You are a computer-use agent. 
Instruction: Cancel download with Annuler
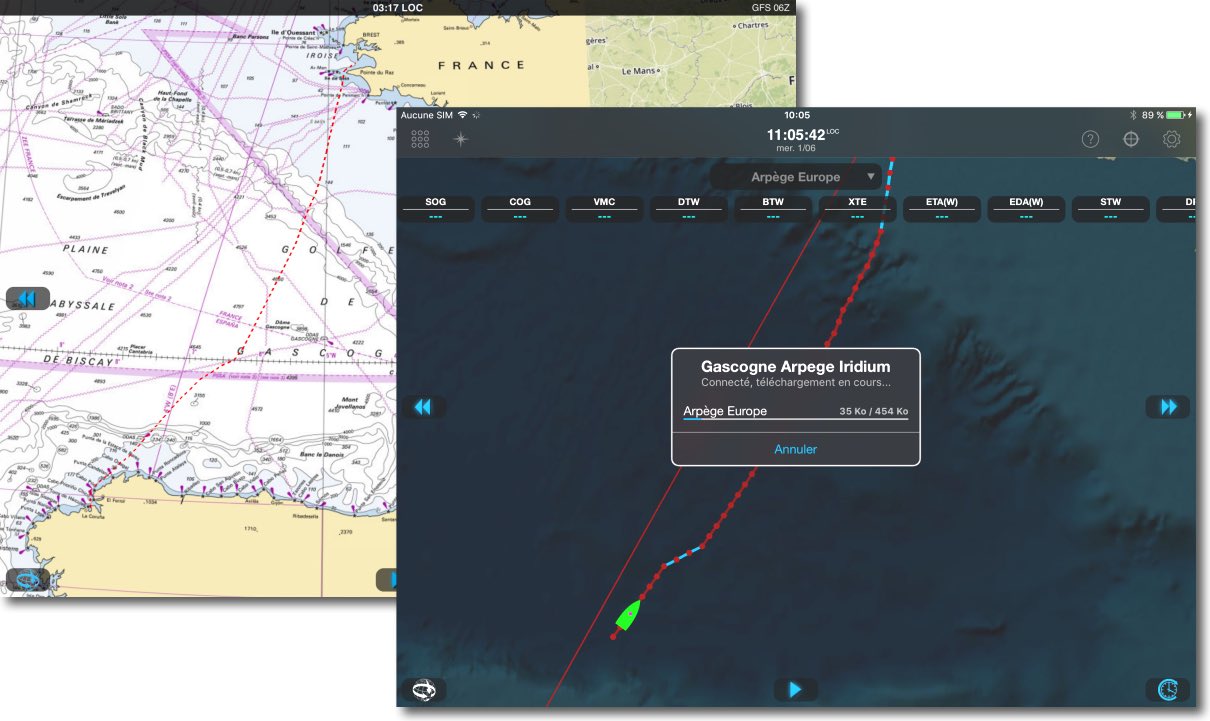pyautogui.click(x=795, y=449)
